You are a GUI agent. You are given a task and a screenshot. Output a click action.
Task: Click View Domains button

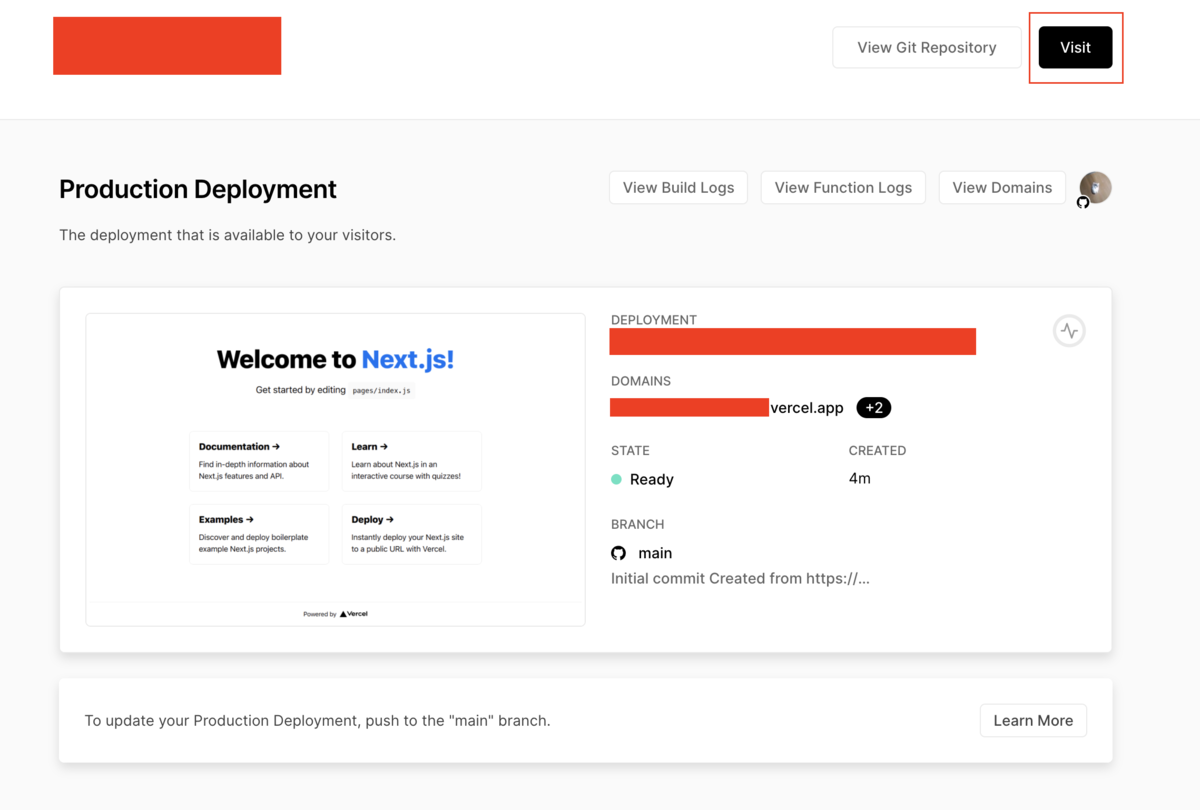tap(1002, 187)
